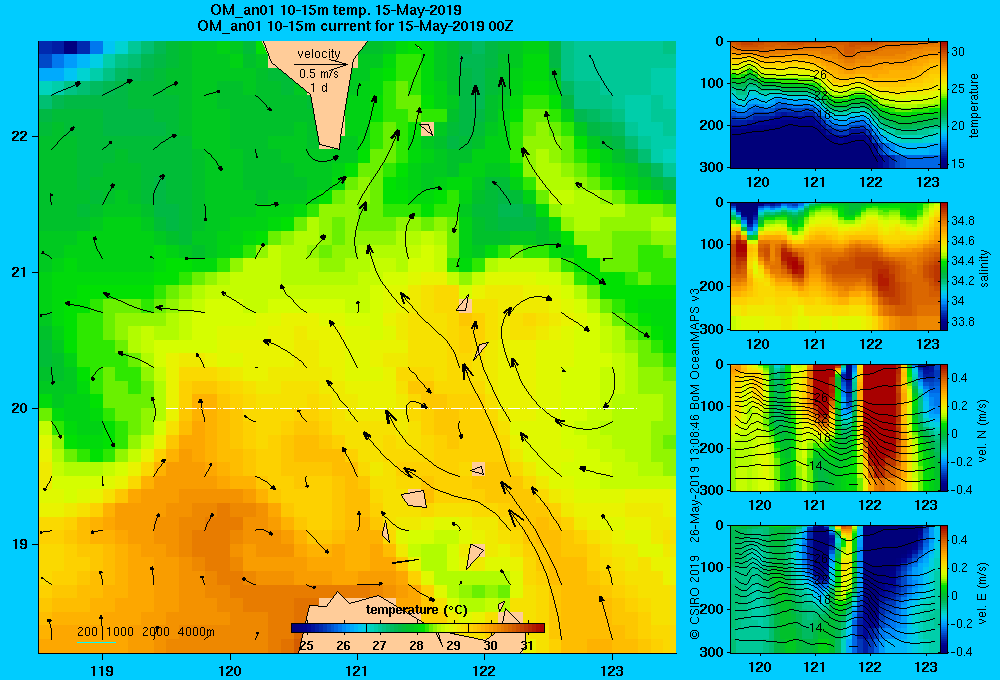1000x680 pixels.
Task: Click the '34.8' tick on salinity colorbar
Action: coord(962,221)
